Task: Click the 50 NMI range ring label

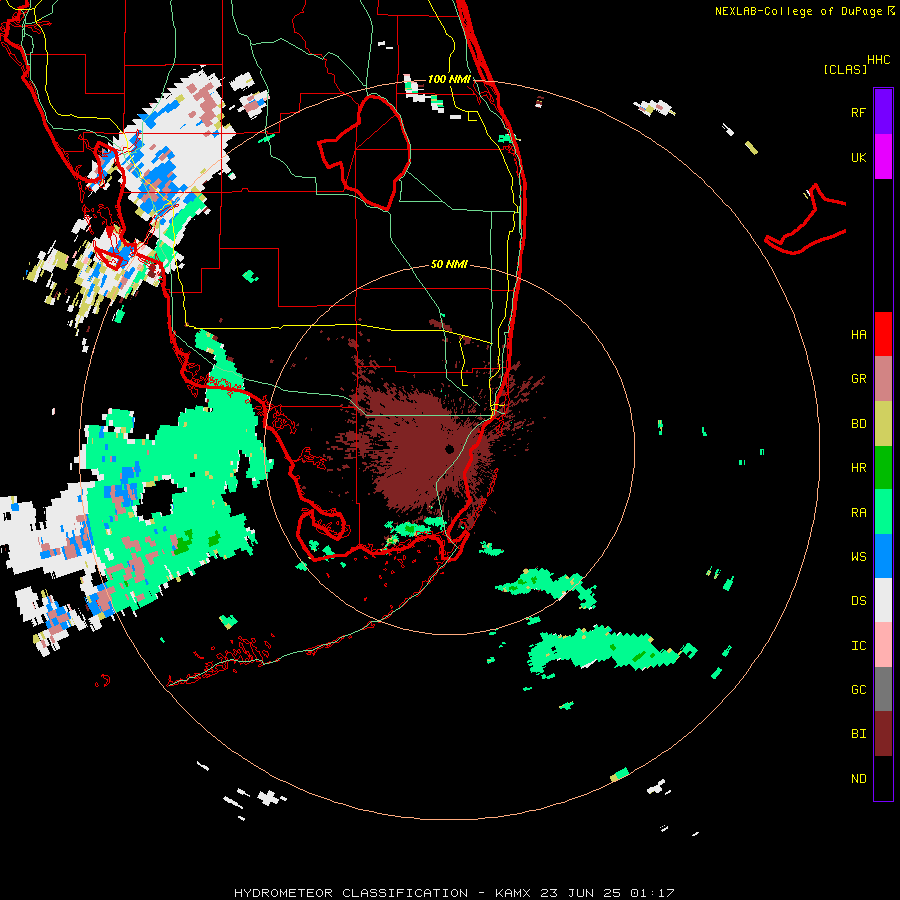Action: (x=449, y=264)
